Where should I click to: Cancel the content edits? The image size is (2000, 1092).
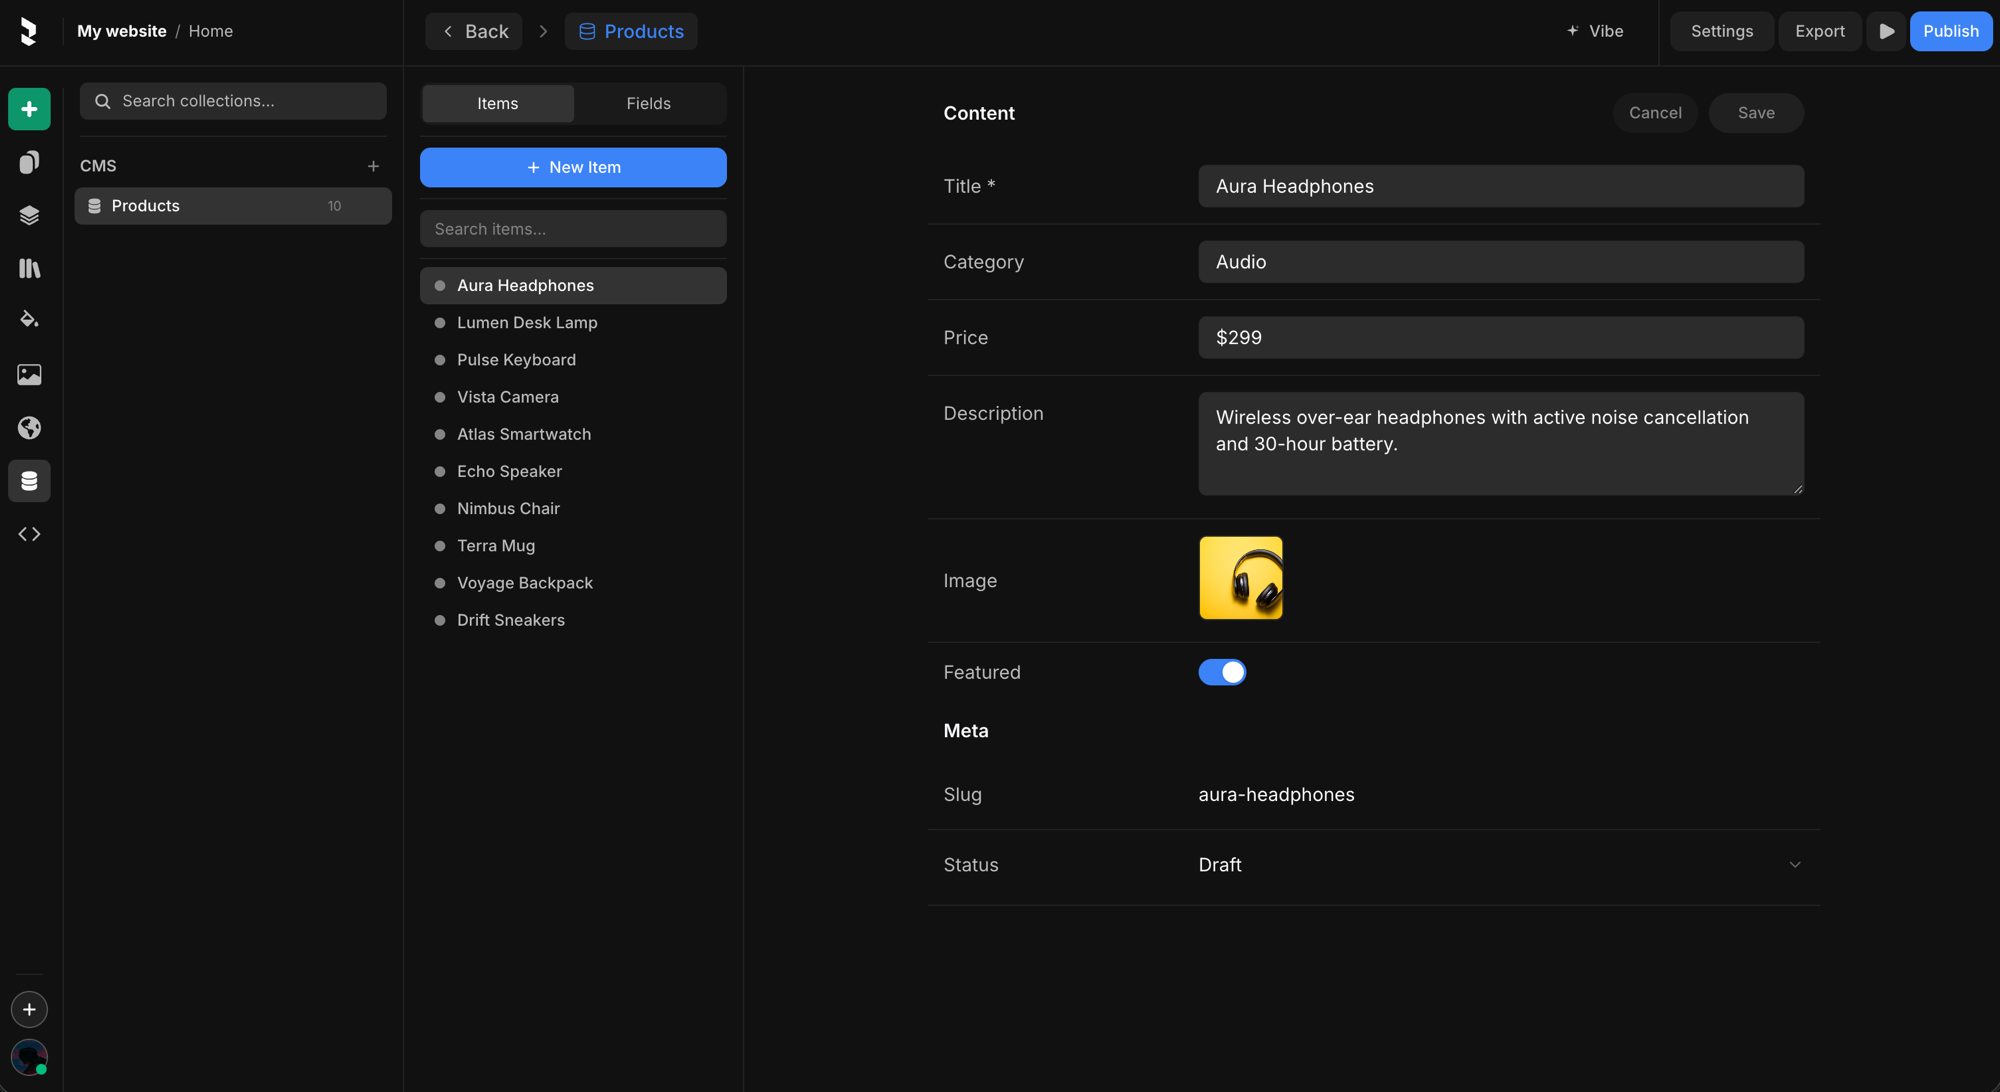pyautogui.click(x=1655, y=113)
